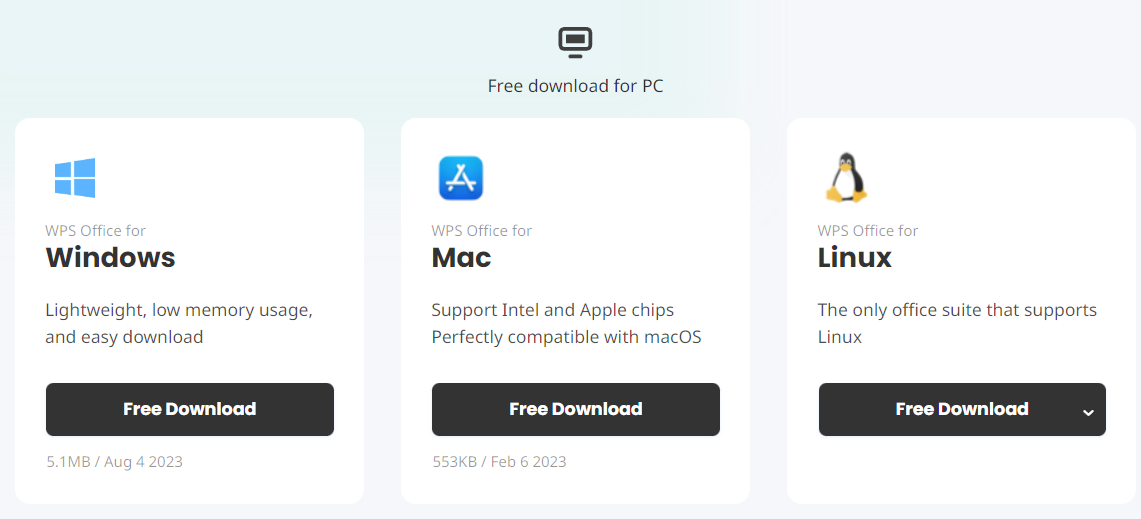Screen dimensions: 1141x519
Task: Select the "Free download for PC" label
Action: point(575,86)
